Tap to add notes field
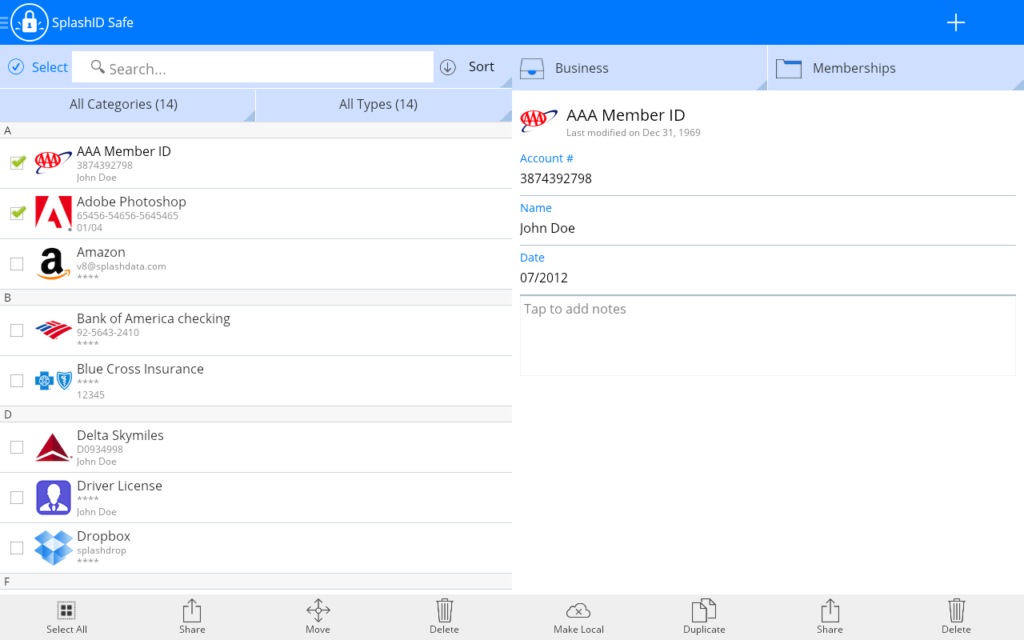Screen dimensions: 1024x640 (767, 336)
